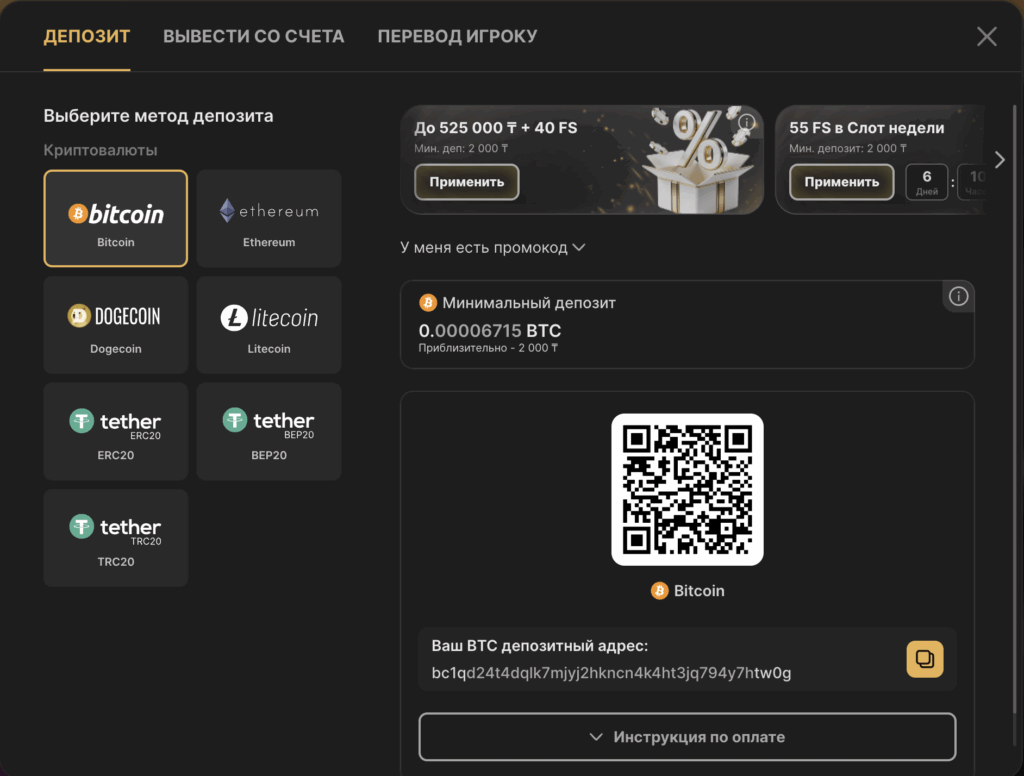
Task: Choose Tether TRC20 deposit method
Action: coord(116,538)
